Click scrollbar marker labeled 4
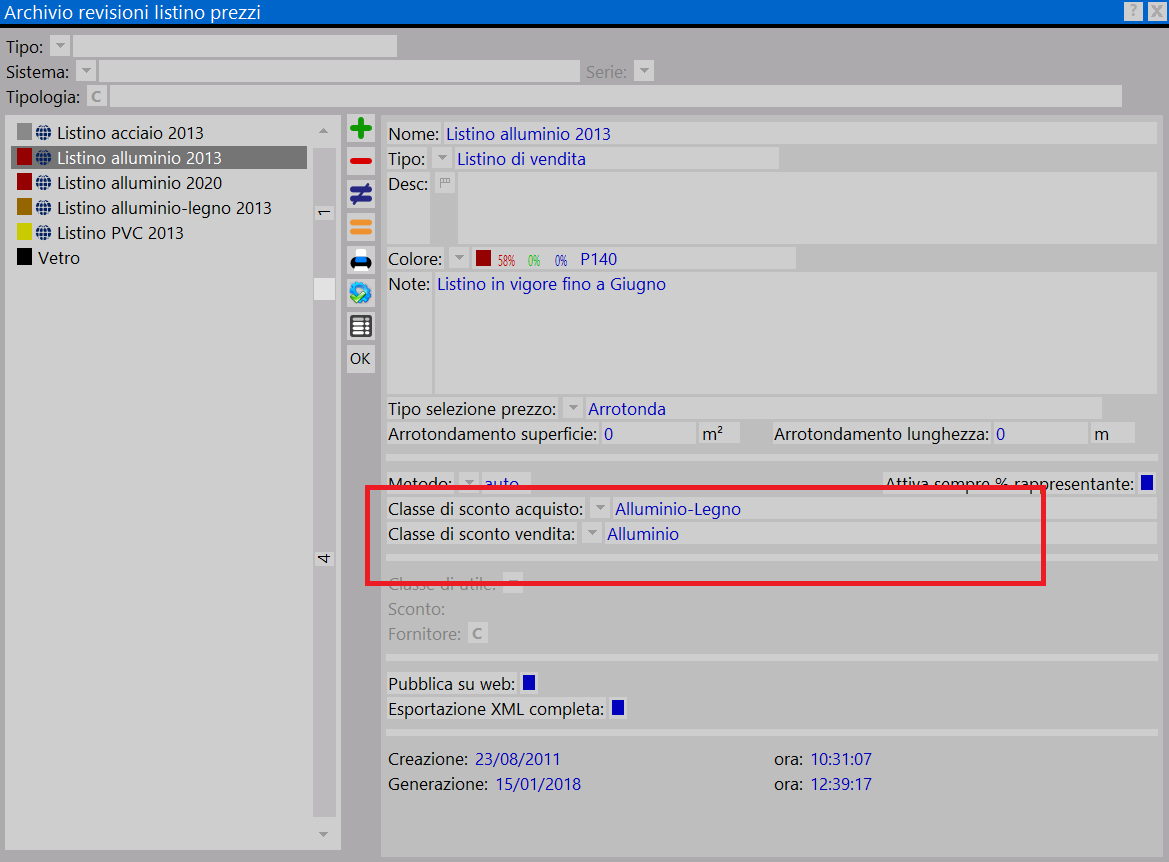The image size is (1169, 862). [x=324, y=559]
